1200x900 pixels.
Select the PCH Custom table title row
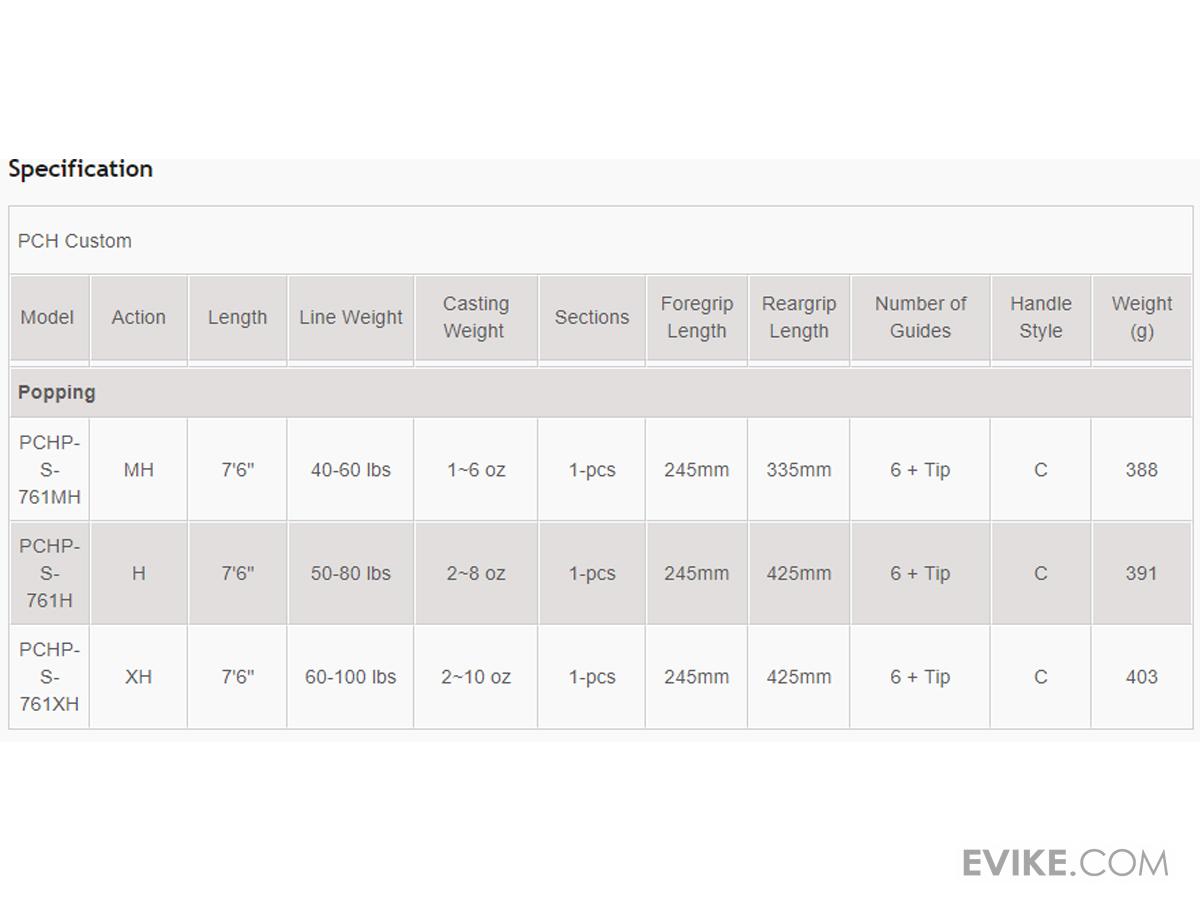coord(75,241)
